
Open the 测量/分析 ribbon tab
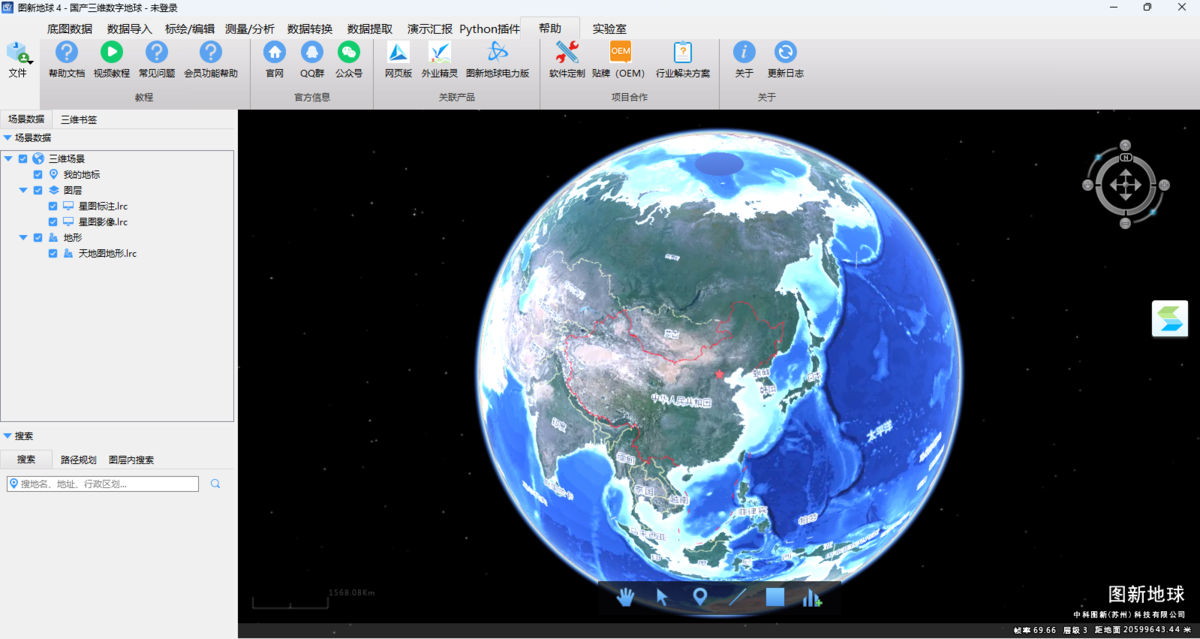249,29
